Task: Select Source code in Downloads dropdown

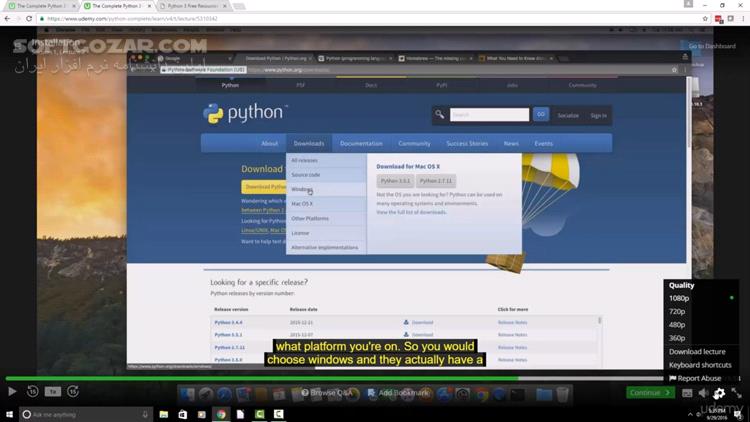Action: pos(326,175)
